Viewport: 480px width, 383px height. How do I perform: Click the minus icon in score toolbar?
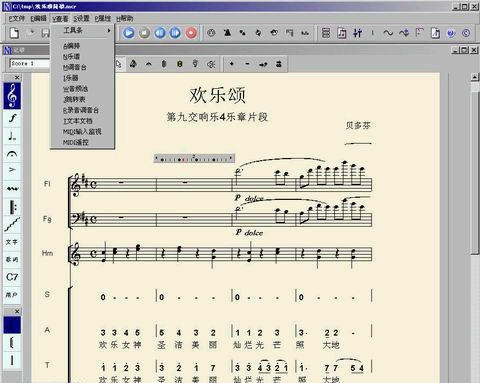click(247, 64)
